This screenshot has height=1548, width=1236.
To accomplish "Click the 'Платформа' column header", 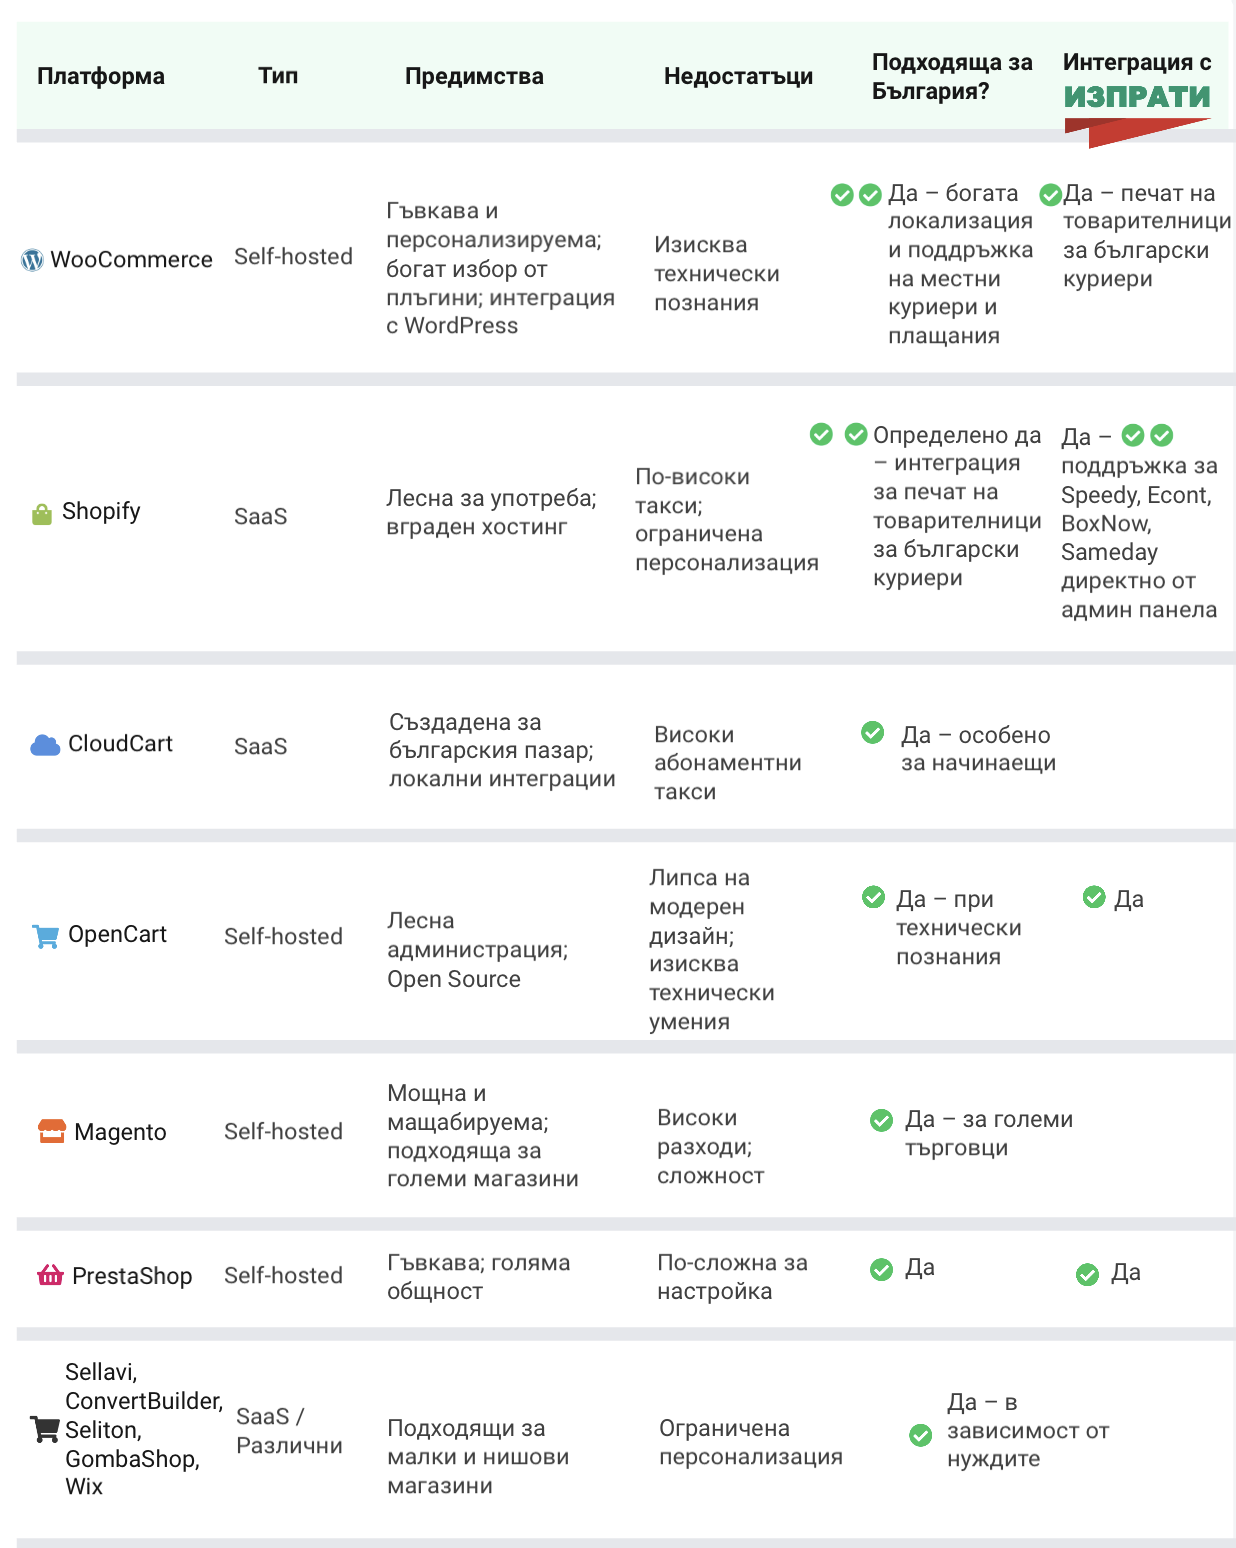I will click(101, 76).
